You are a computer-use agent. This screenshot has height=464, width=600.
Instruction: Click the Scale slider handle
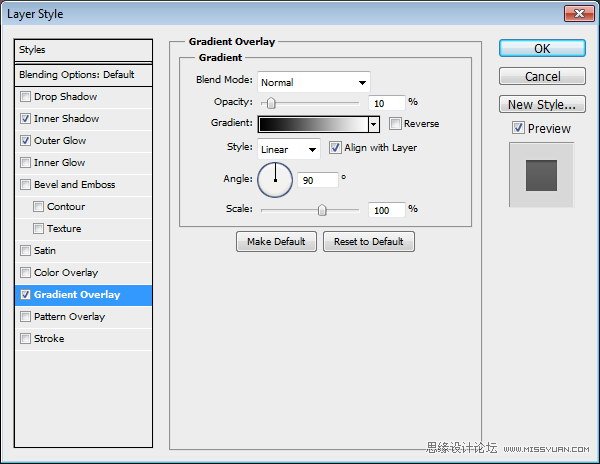[322, 210]
